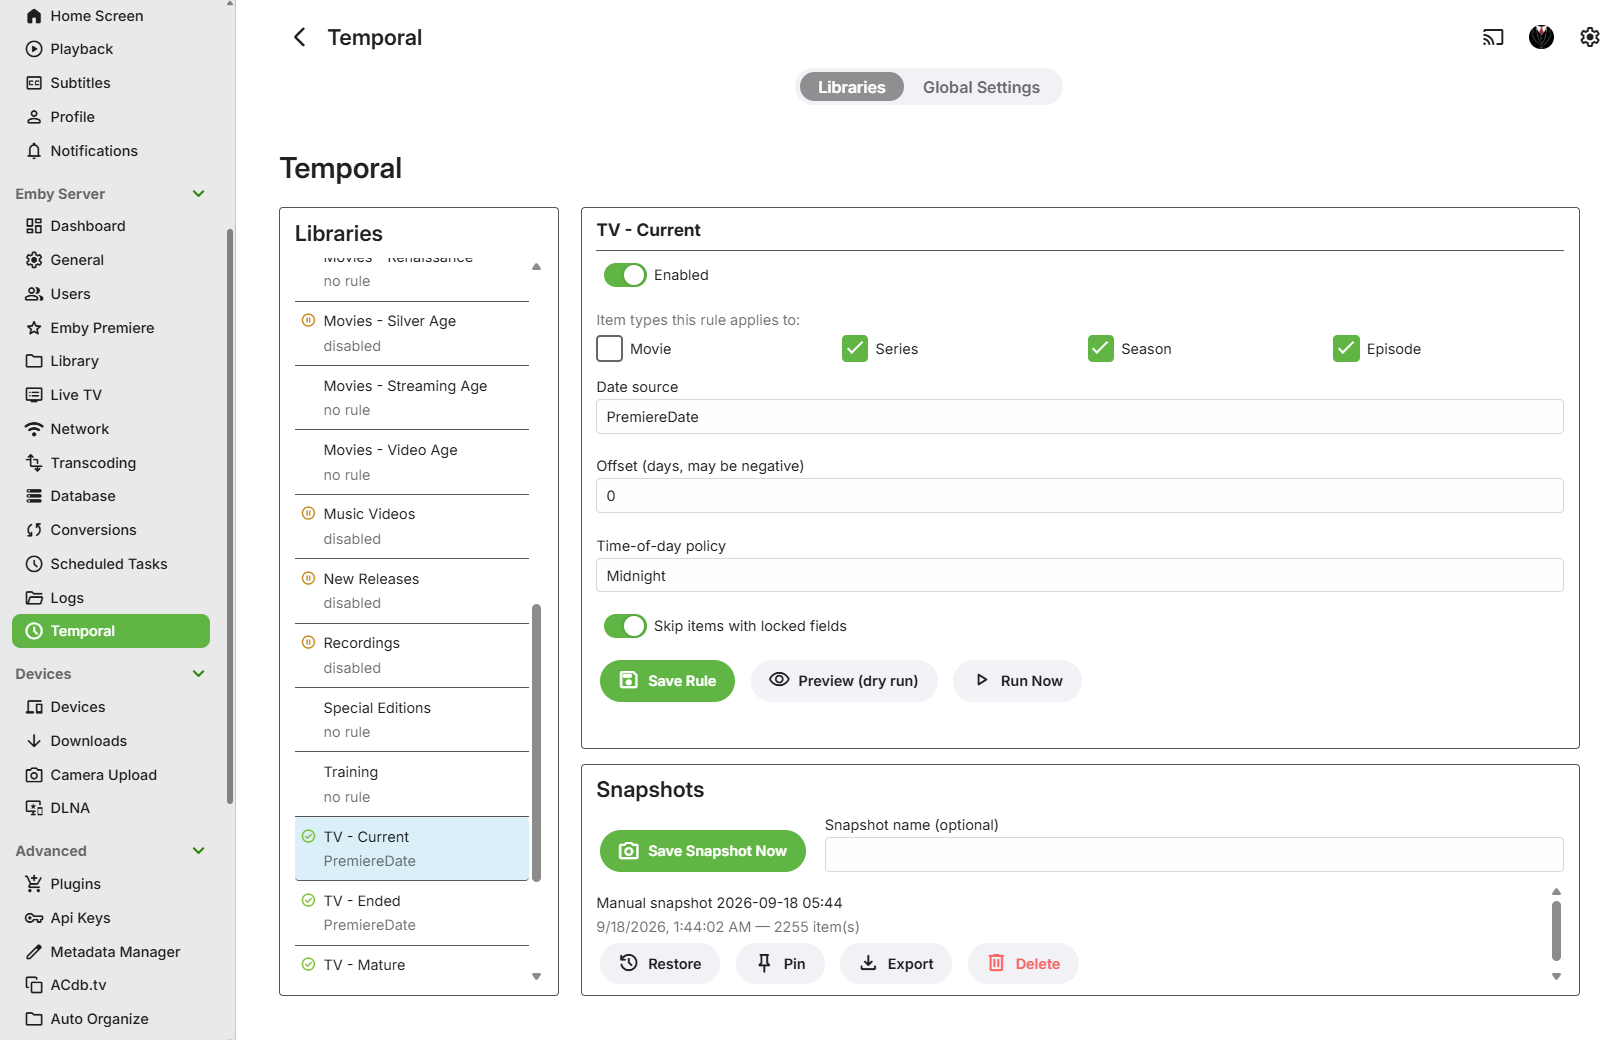Viewport: 1617px width, 1040px height.
Task: Click the Save Rule button
Action: point(667,681)
